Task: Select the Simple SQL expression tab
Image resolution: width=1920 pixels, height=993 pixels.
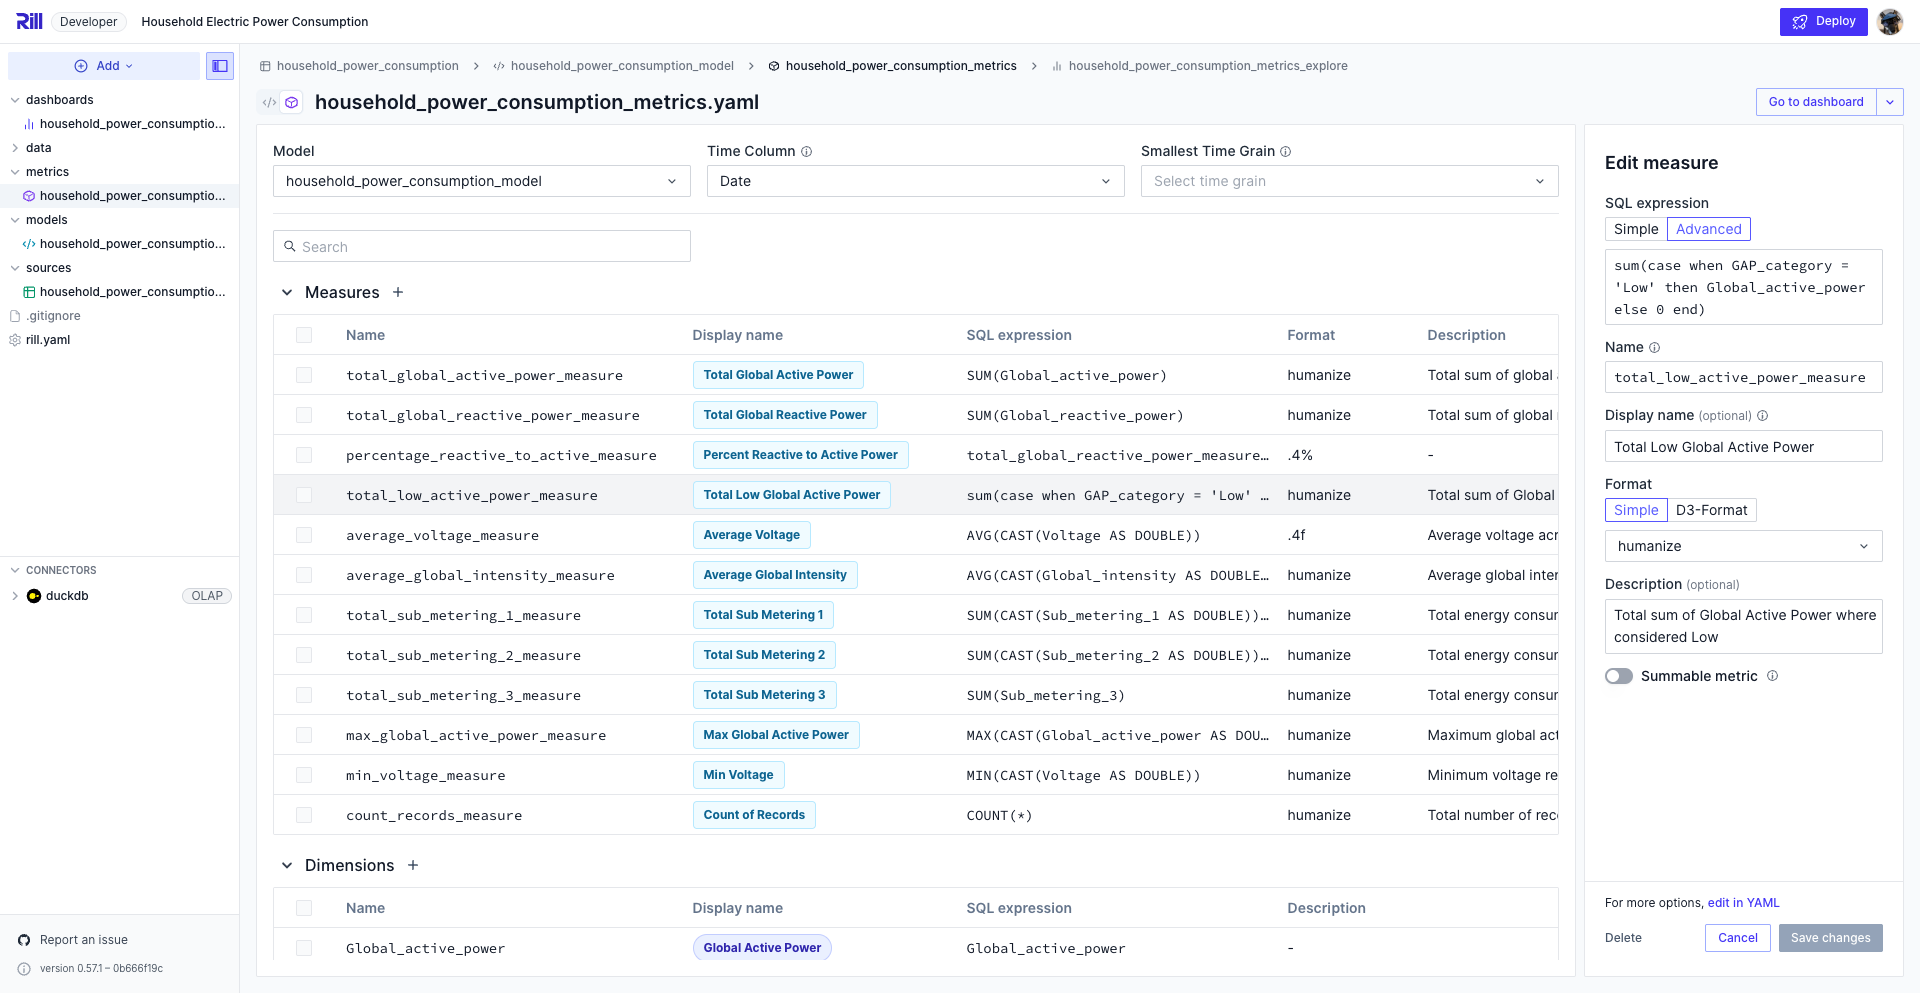Action: pos(1635,229)
